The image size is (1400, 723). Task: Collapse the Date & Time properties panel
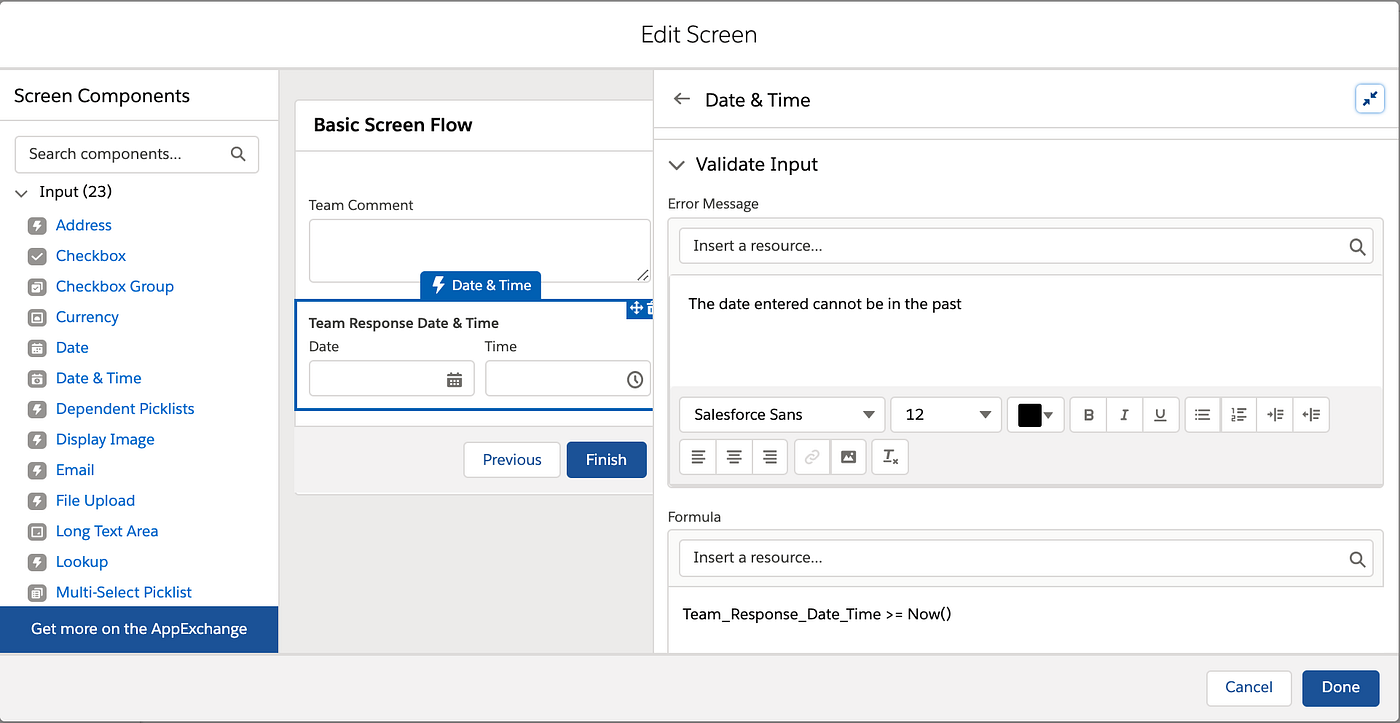(x=1370, y=98)
